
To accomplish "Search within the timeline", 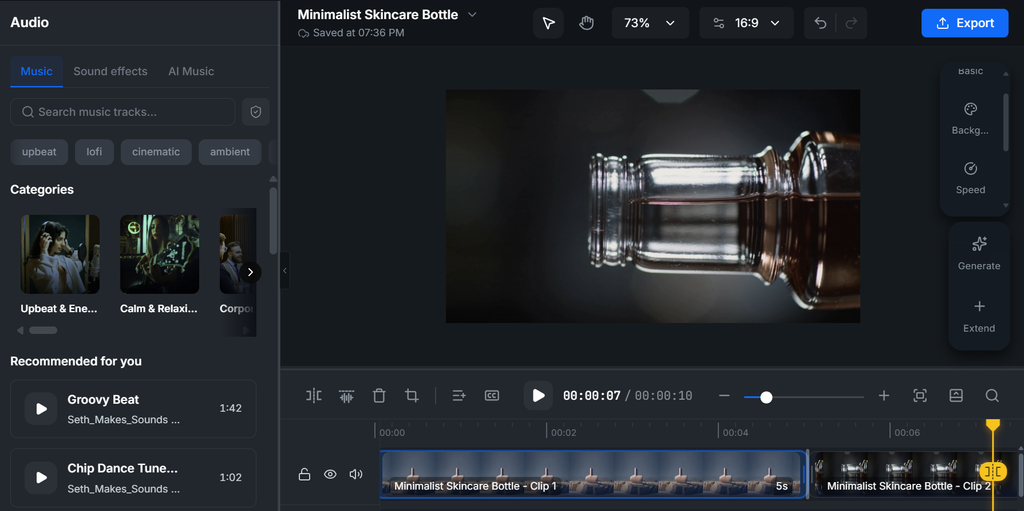I will pyautogui.click(x=991, y=395).
